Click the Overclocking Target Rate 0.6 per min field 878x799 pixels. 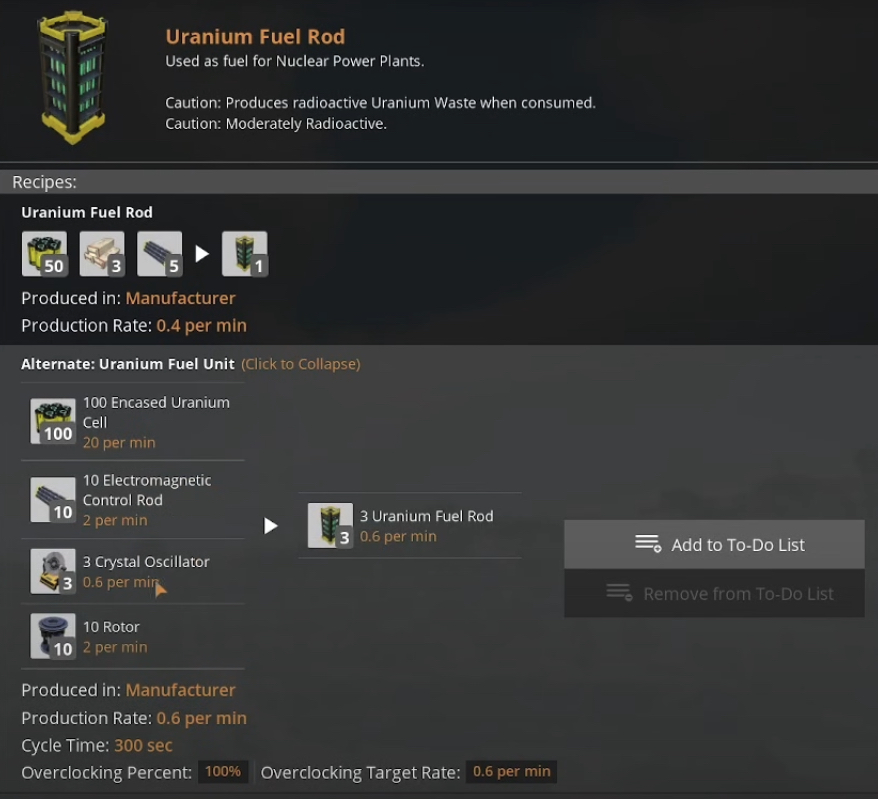tap(511, 772)
